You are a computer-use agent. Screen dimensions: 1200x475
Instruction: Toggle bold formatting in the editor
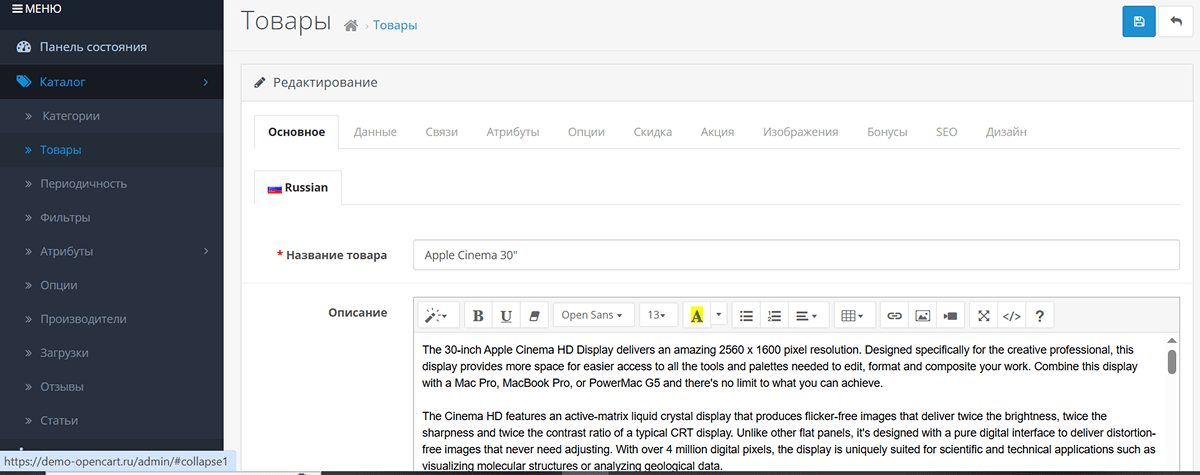coord(478,315)
